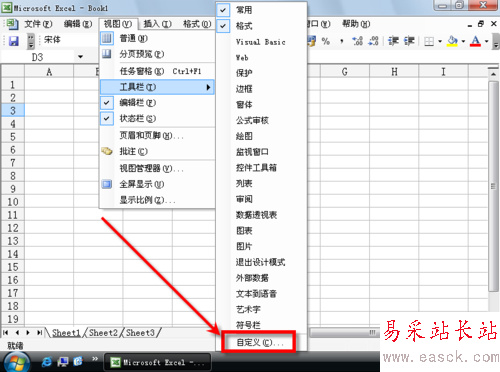Screen dimensions: 500x372
Task: Open 任务窗格 task pane entry
Action: pyautogui.click(x=157, y=71)
